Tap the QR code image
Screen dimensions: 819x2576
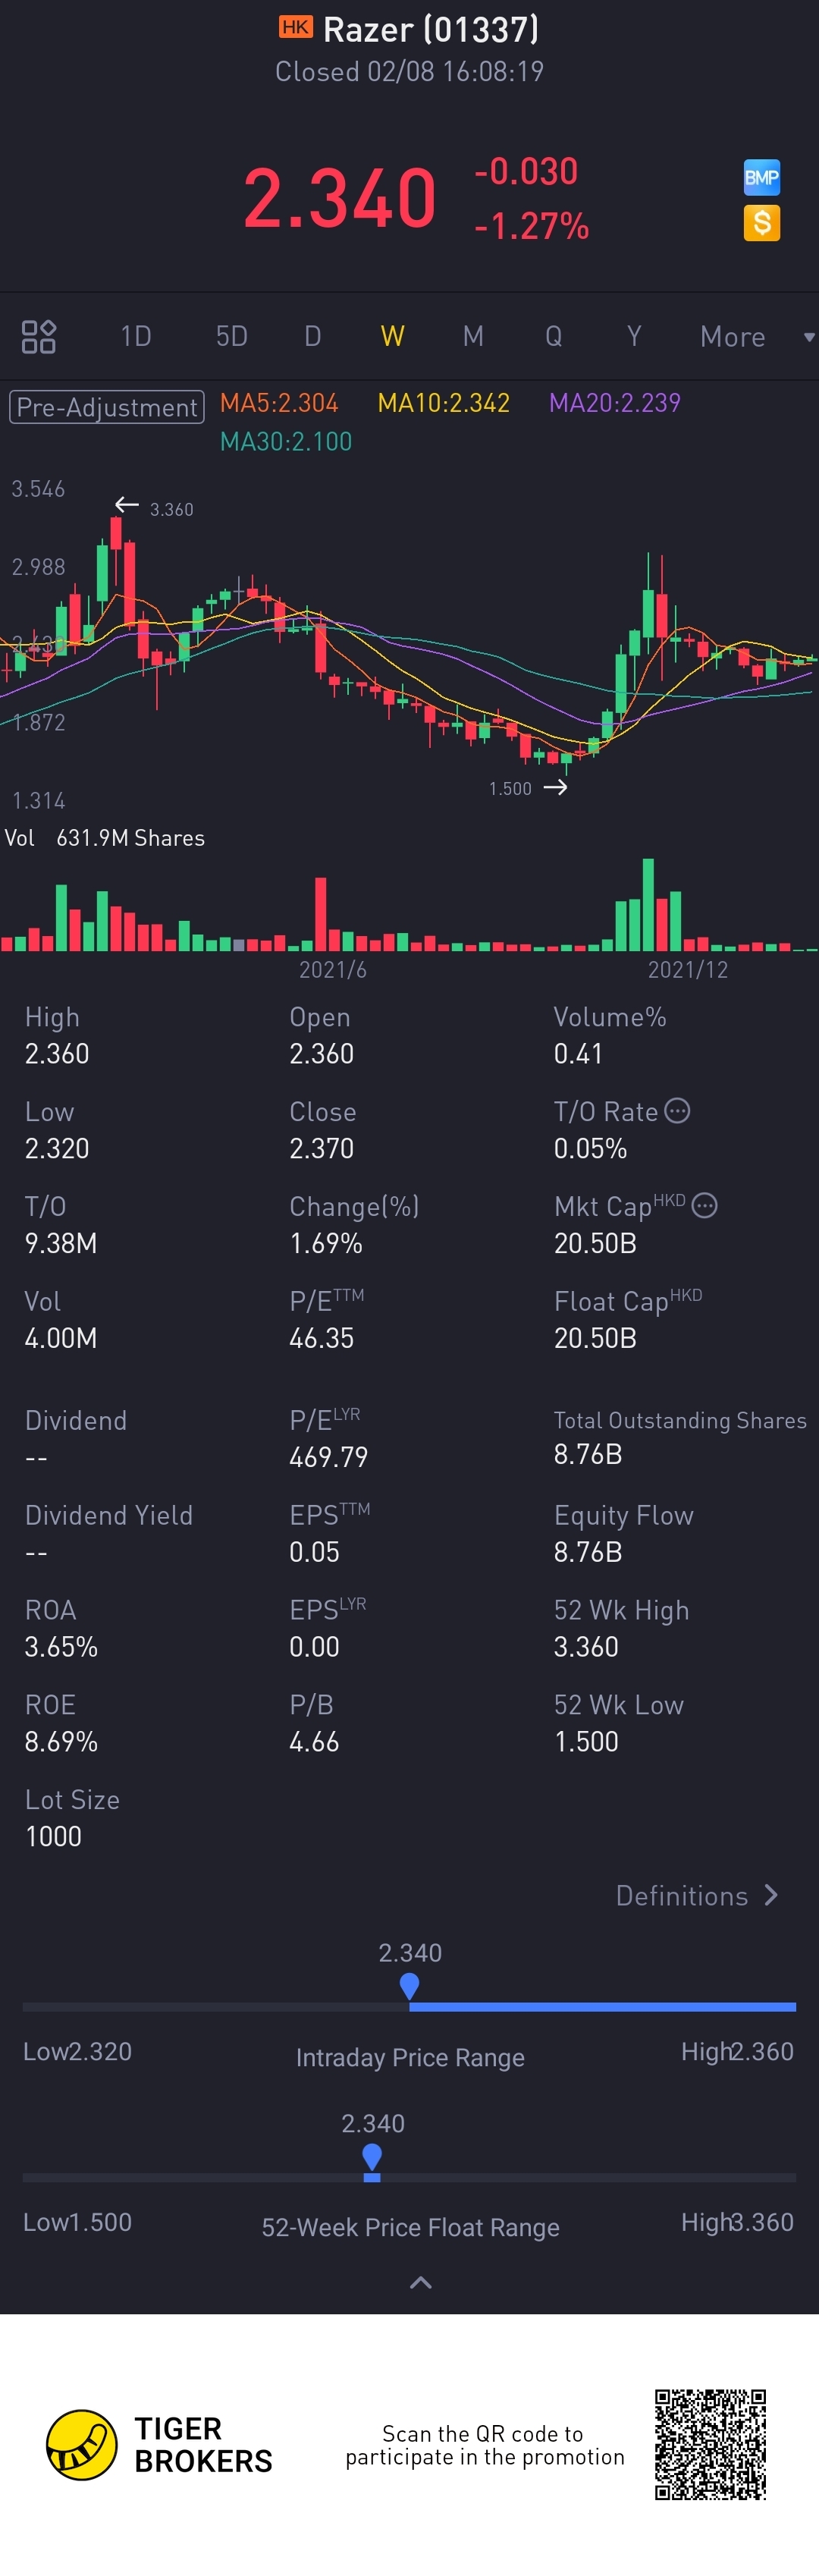(710, 2443)
